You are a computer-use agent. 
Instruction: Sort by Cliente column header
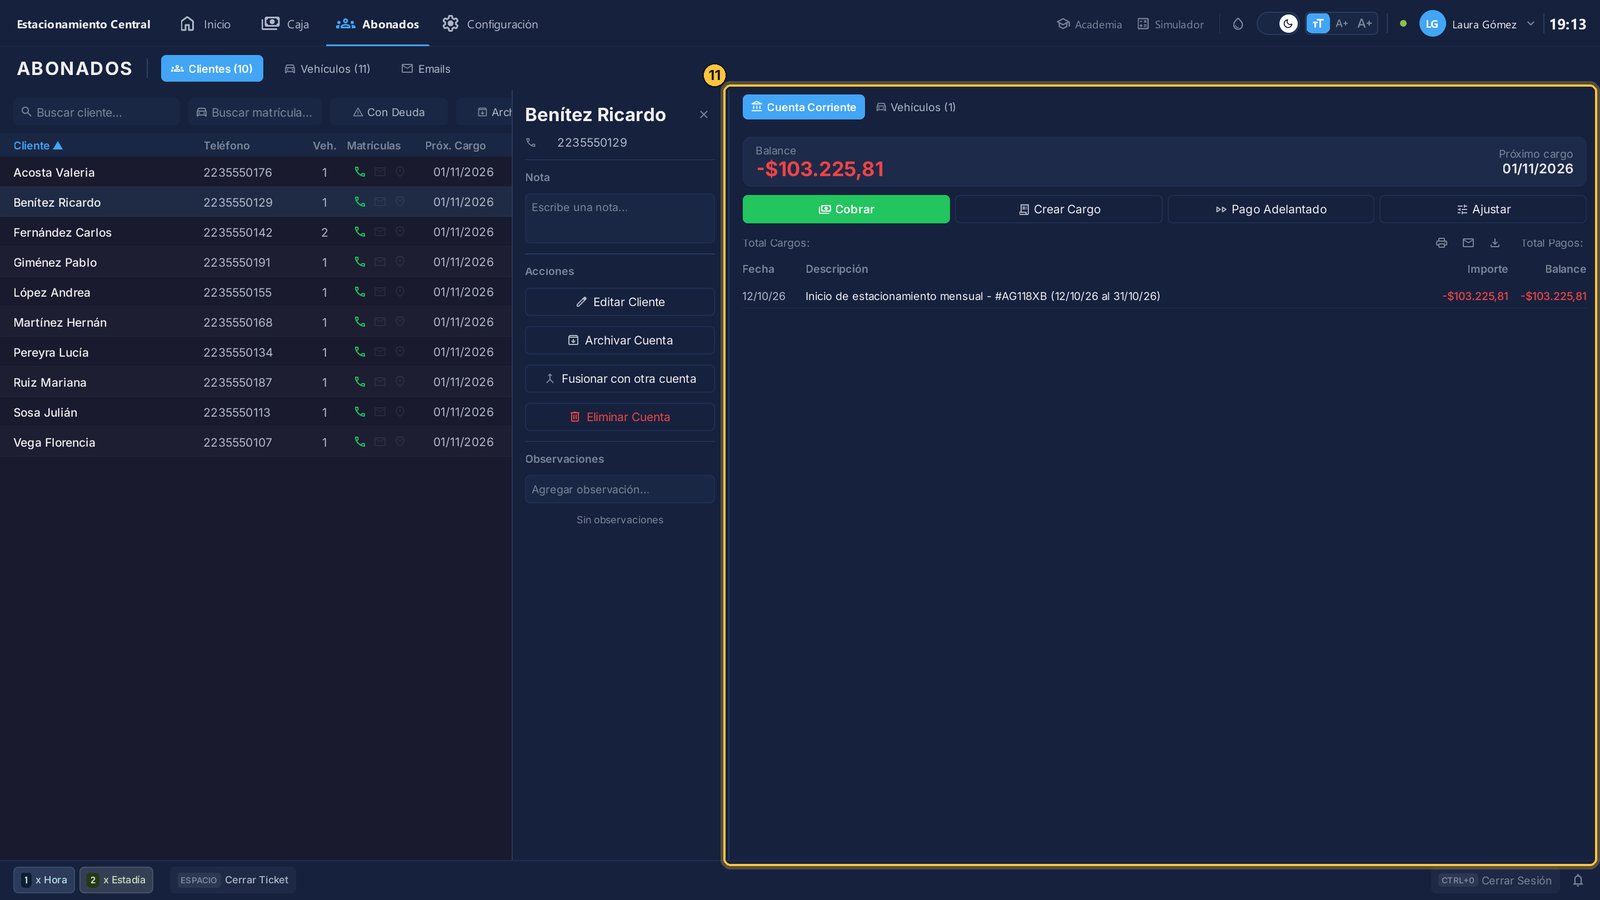click(x=38, y=146)
